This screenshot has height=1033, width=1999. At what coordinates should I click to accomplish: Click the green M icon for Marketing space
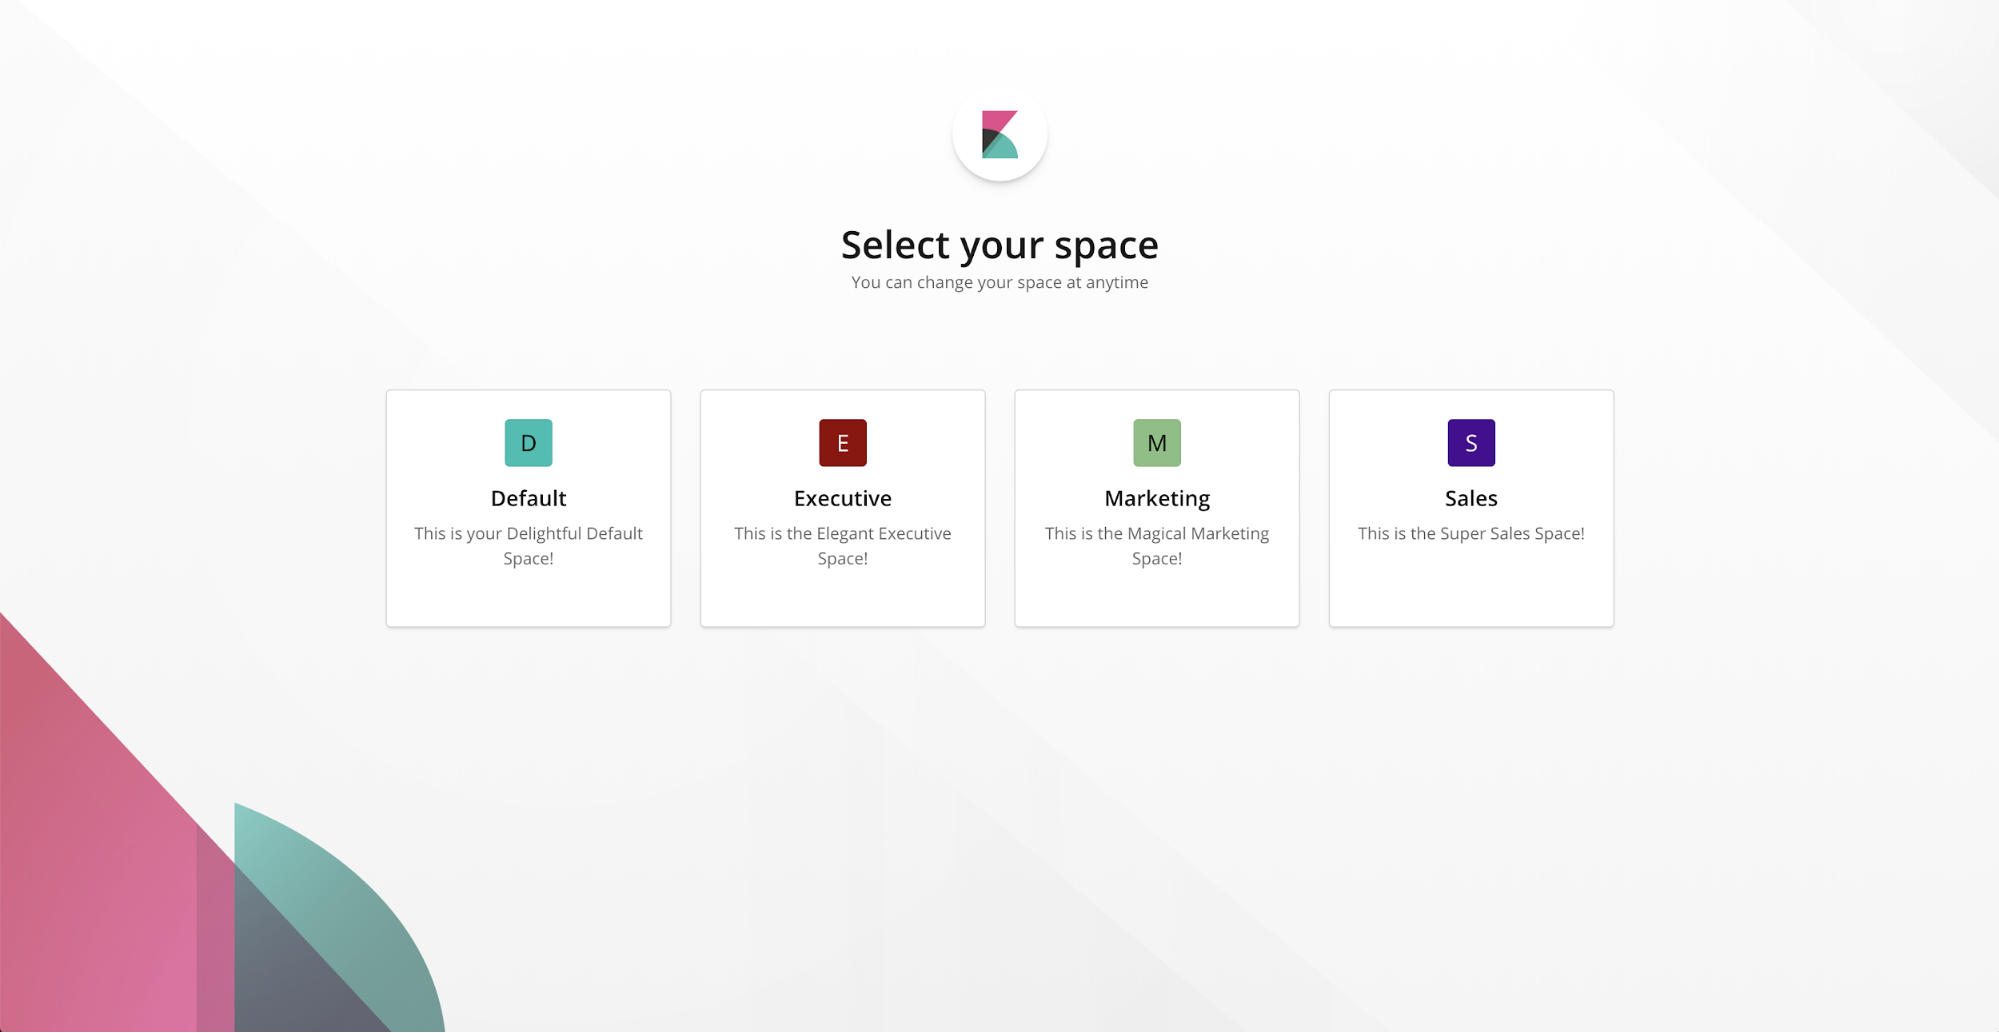[x=1156, y=442]
